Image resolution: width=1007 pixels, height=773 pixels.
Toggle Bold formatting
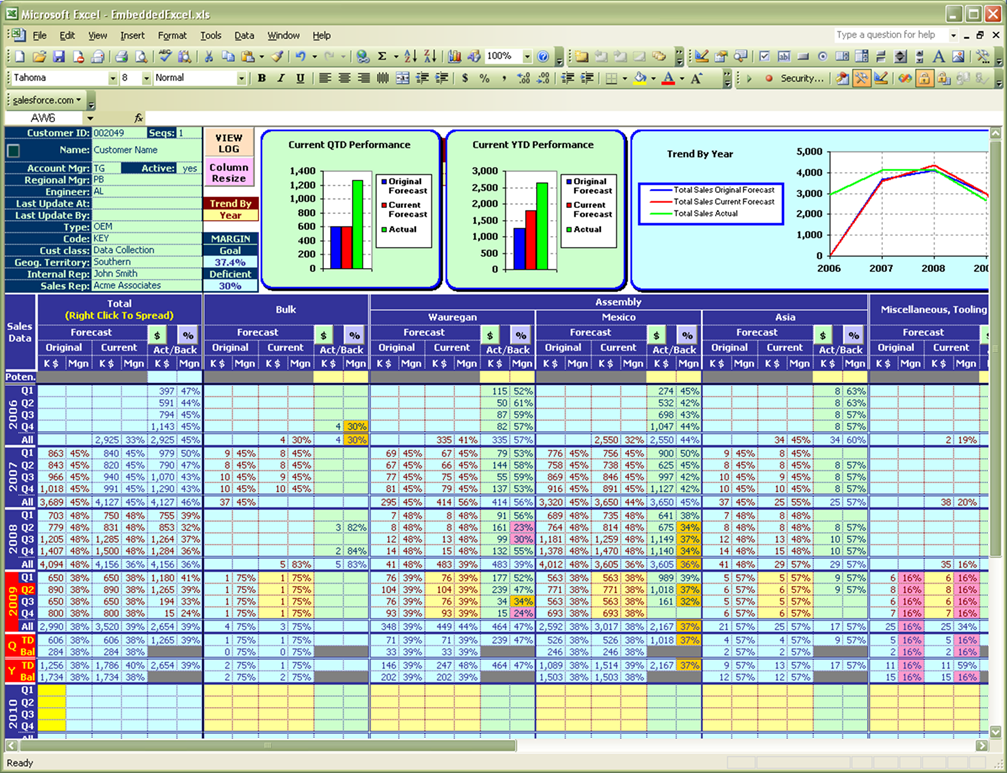click(261, 78)
